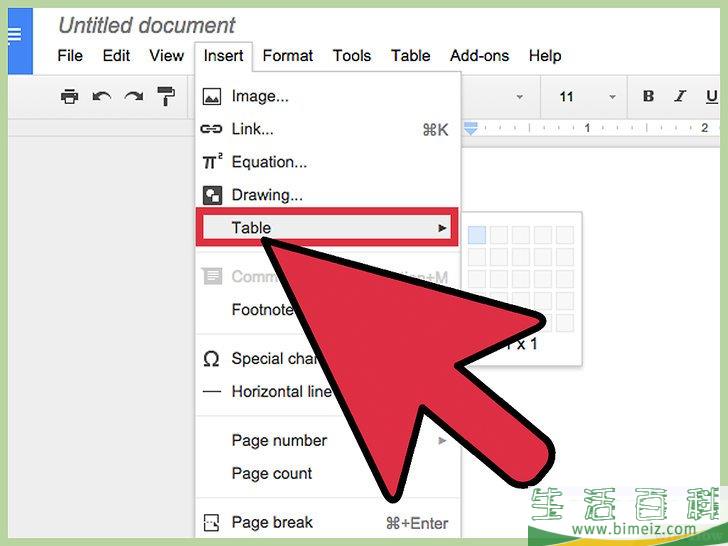The width and height of the screenshot is (728, 546).
Task: Open the Add-ons menu
Action: click(479, 56)
